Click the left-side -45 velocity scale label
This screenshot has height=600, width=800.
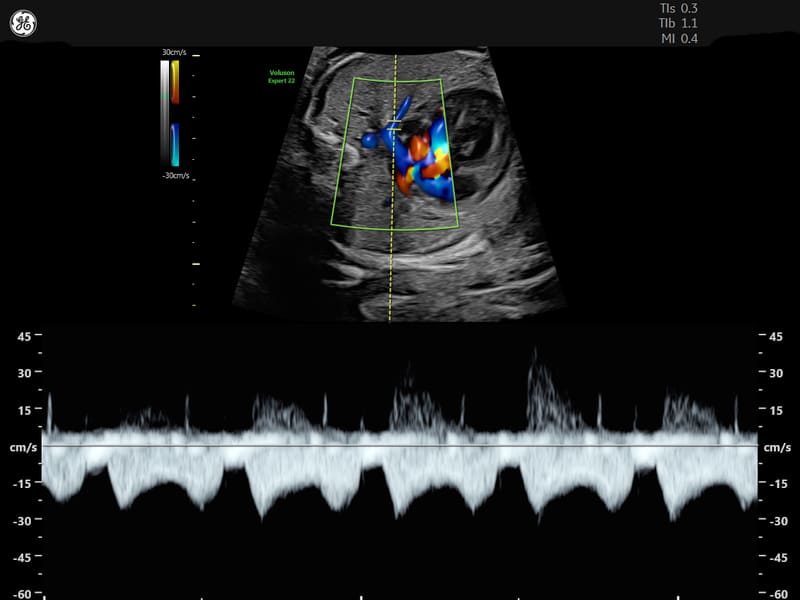(22, 557)
